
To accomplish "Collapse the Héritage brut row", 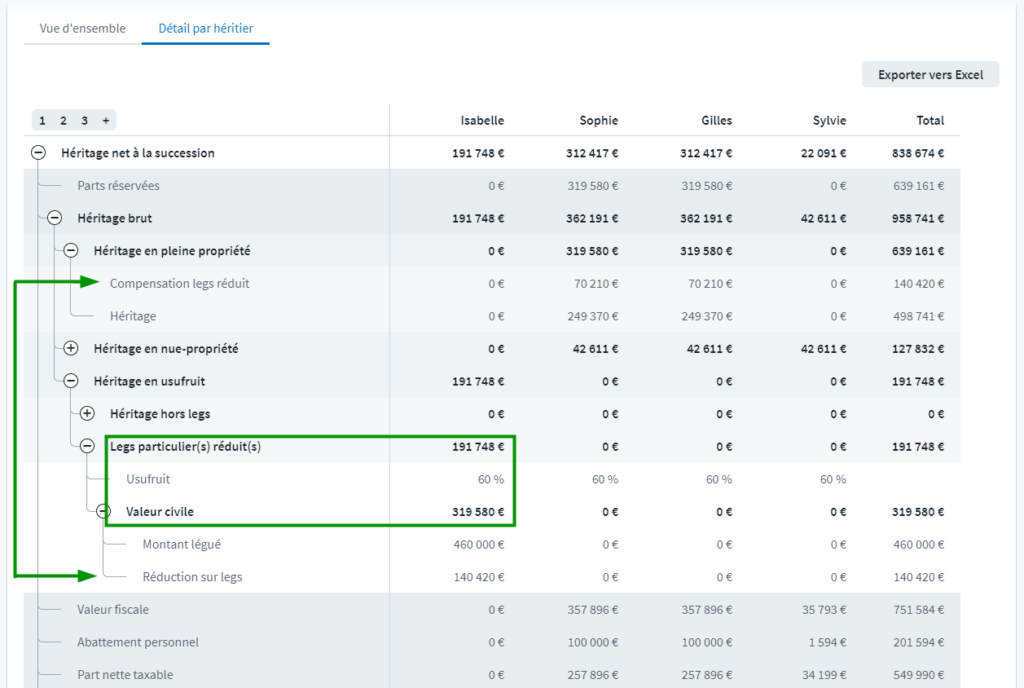I will (x=54, y=218).
